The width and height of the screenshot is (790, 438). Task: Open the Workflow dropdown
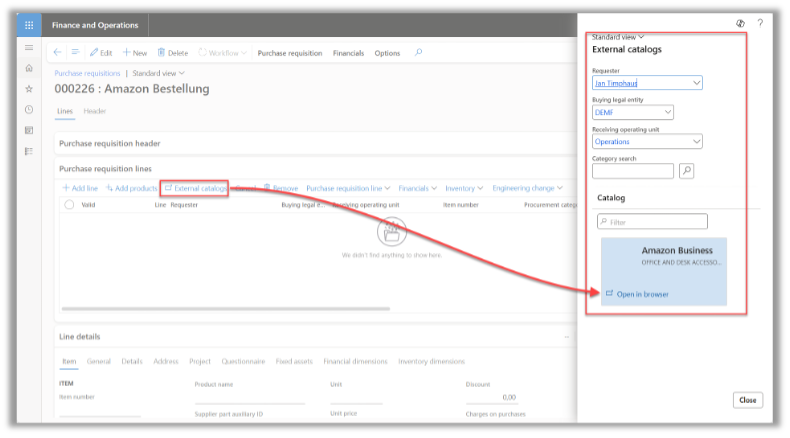click(222, 53)
